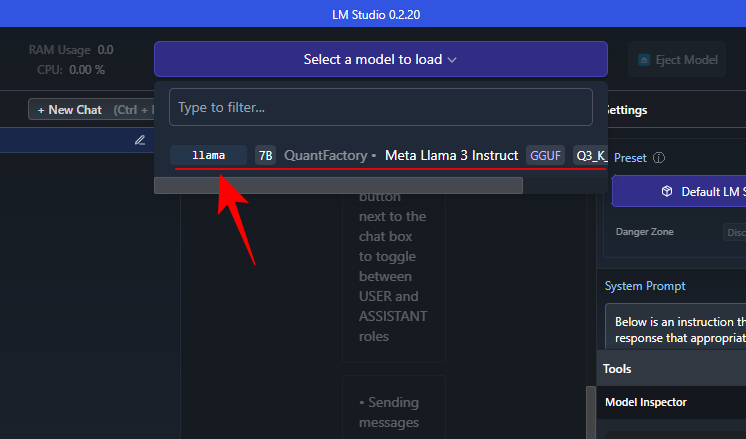This screenshot has width=746, height=439.
Task: Click the Danger Zone discard button
Action: (x=735, y=232)
